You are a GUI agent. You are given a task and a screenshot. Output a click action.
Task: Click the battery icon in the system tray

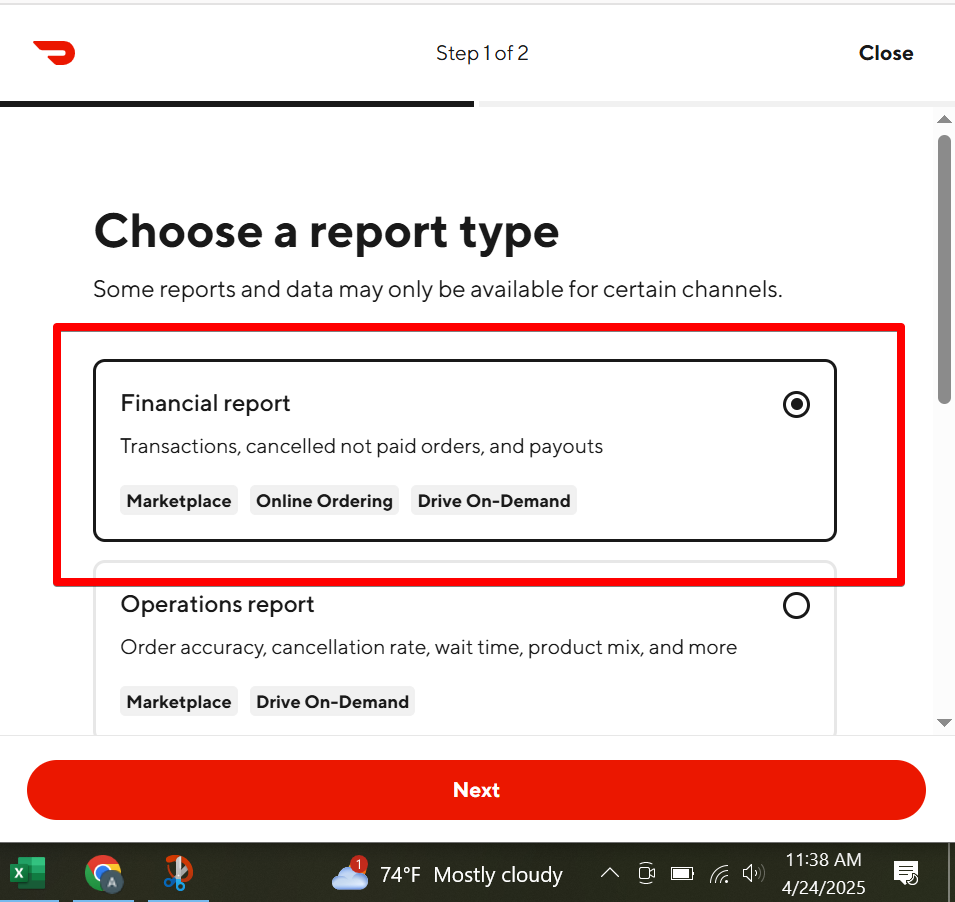682,872
